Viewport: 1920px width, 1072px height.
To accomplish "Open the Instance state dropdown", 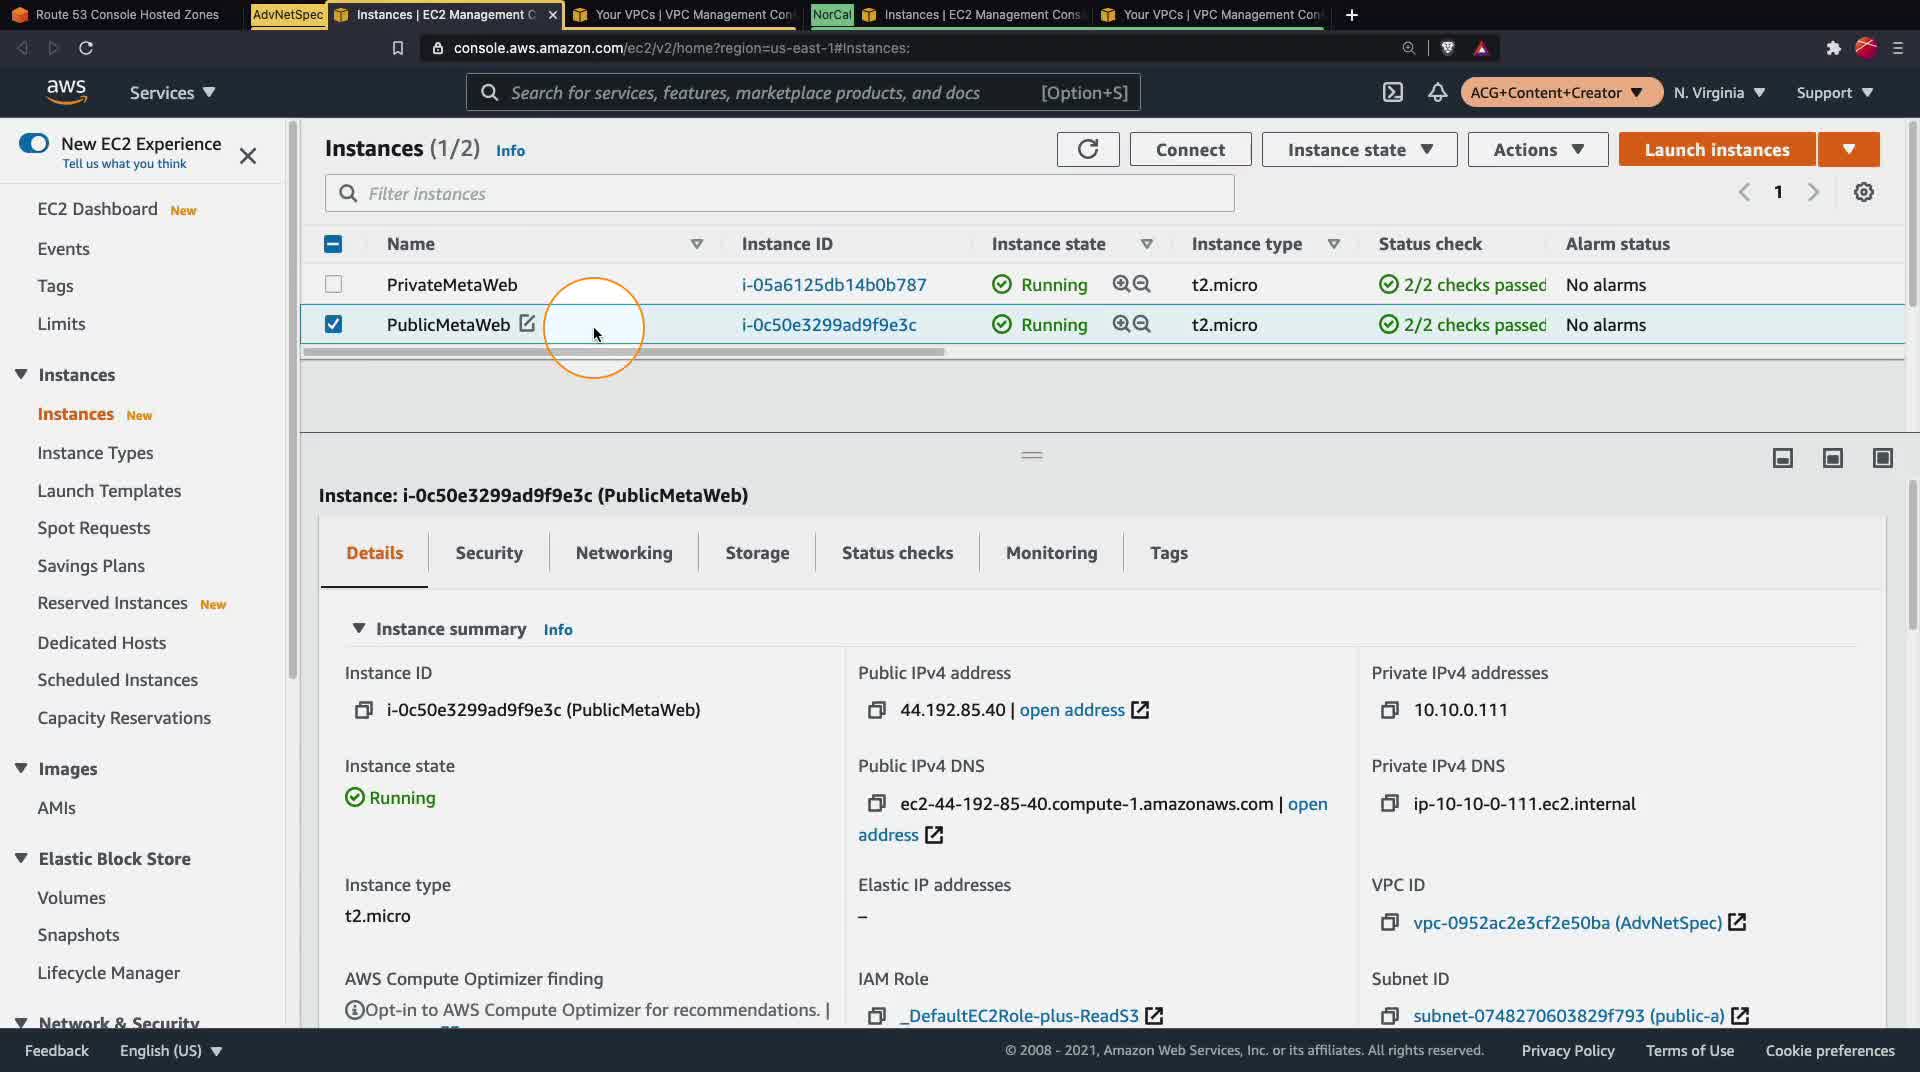I will pyautogui.click(x=1359, y=149).
